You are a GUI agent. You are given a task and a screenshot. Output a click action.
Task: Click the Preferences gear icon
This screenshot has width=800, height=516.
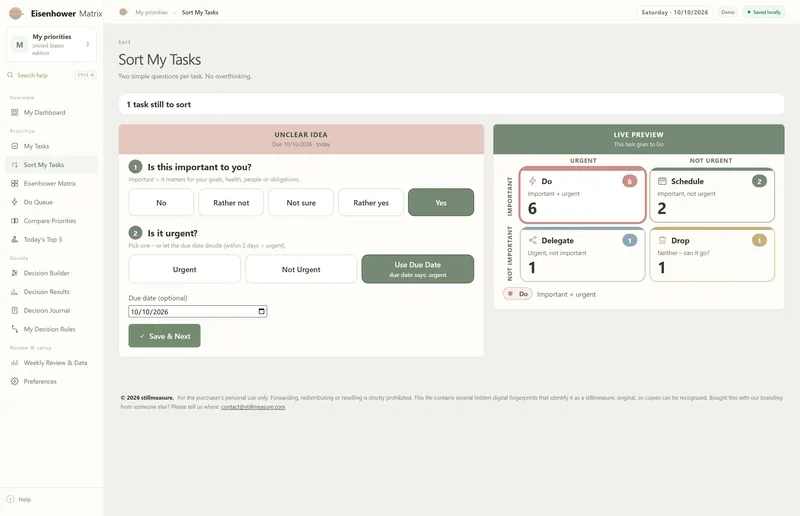tap(14, 381)
